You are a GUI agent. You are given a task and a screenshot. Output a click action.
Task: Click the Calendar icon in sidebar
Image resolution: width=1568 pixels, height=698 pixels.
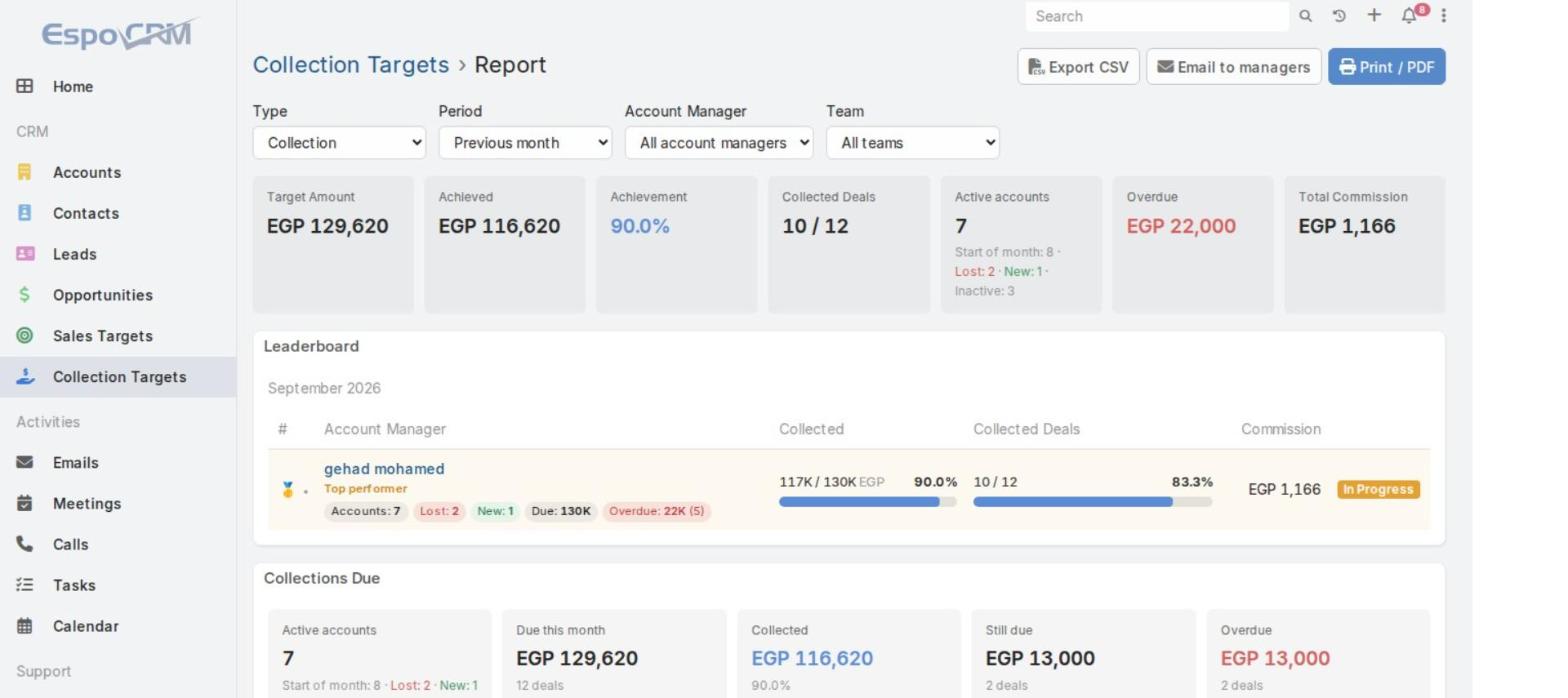pyautogui.click(x=25, y=626)
